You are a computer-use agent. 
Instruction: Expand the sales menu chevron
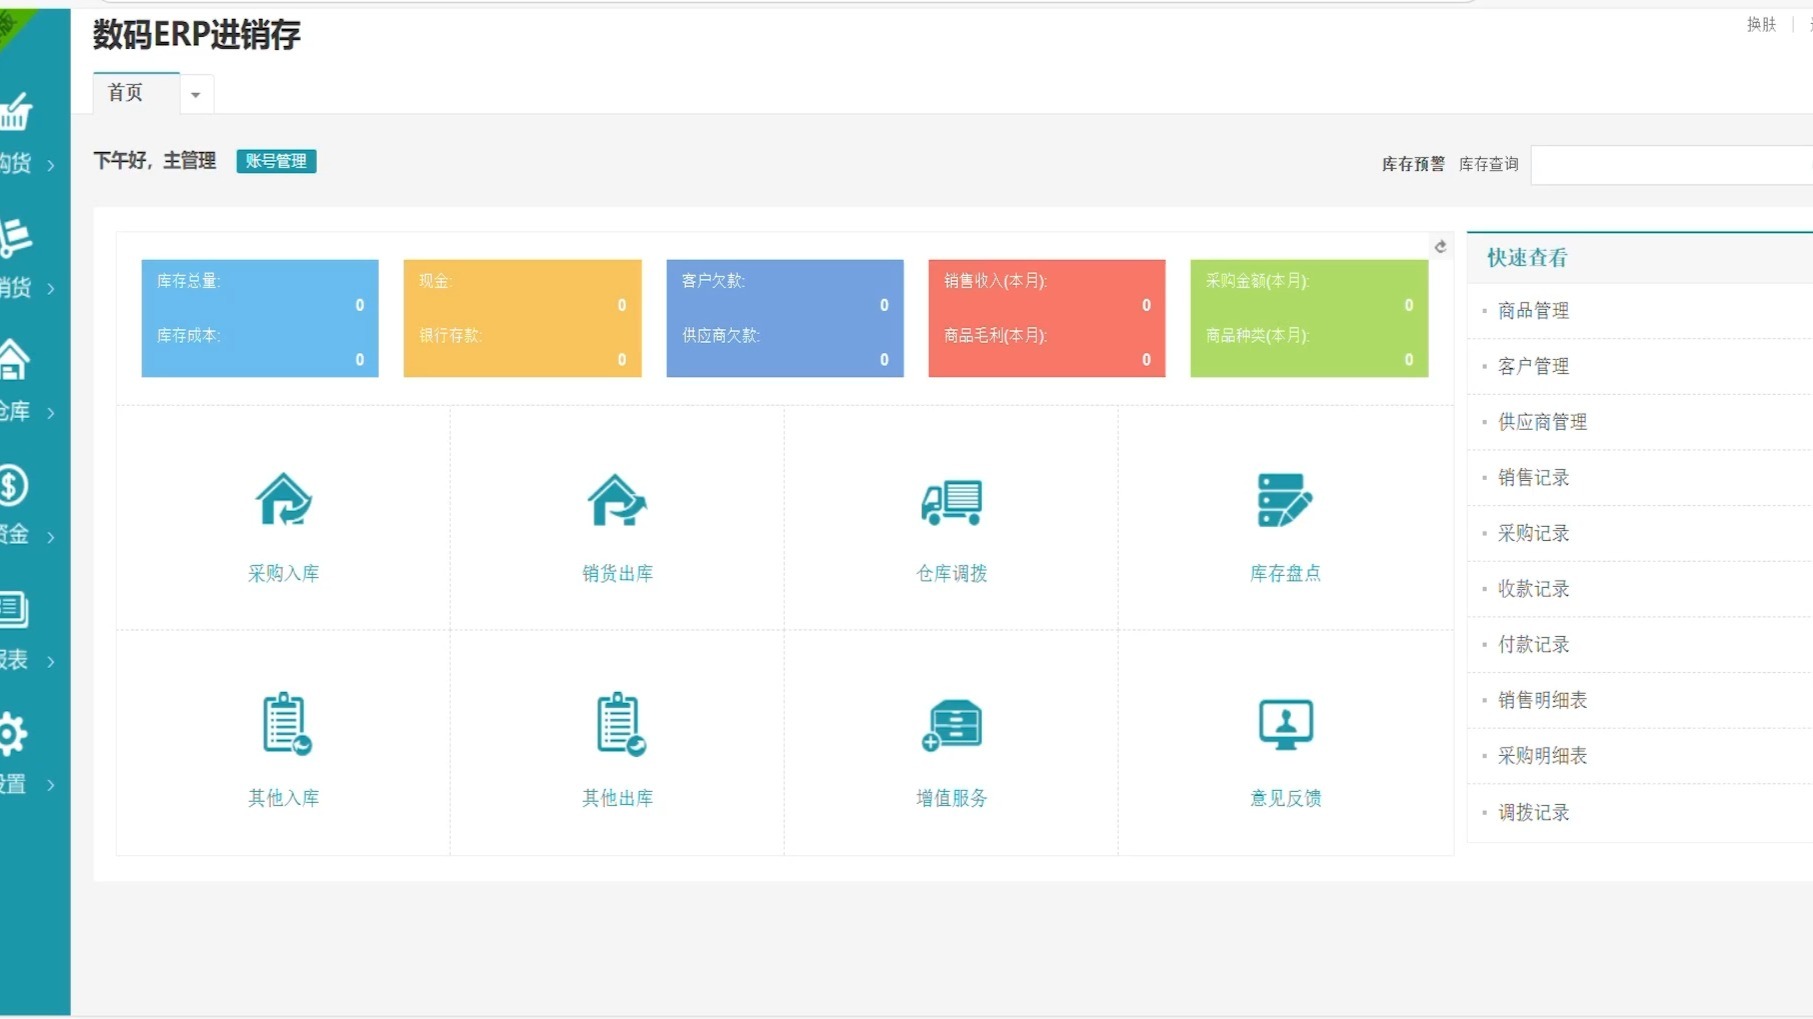point(51,289)
